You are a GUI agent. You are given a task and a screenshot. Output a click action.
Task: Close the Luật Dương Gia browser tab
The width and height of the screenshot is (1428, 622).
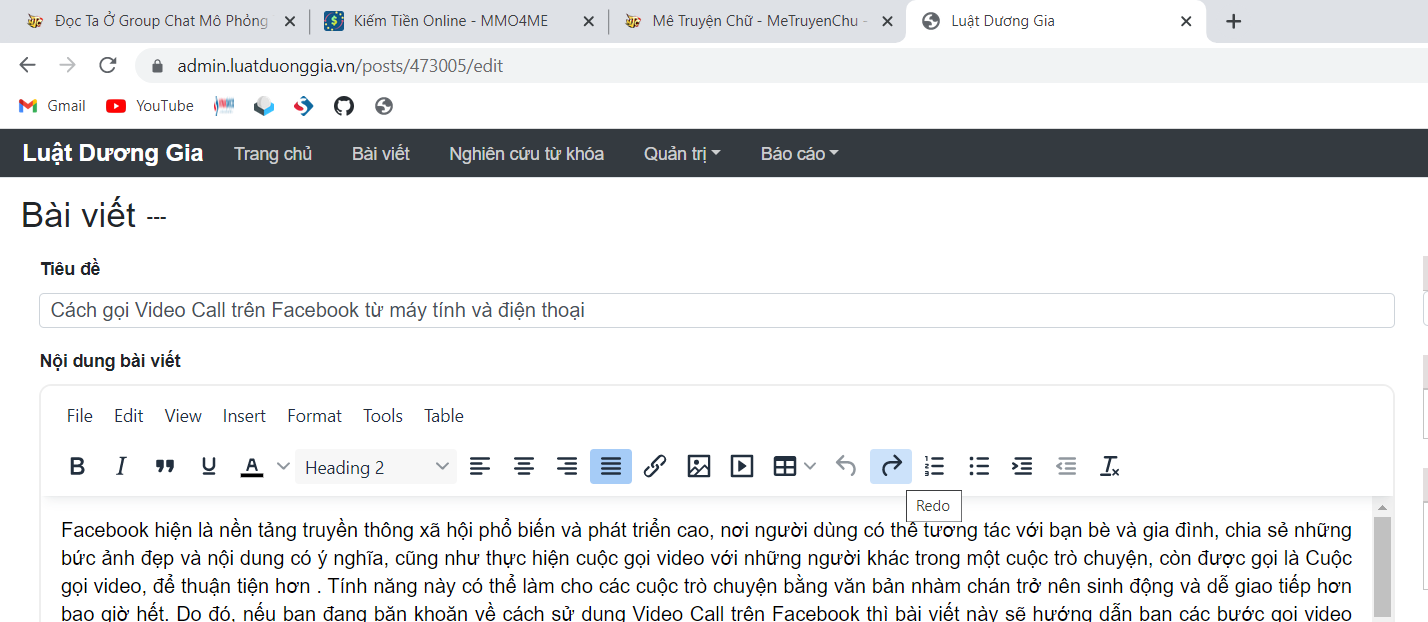click(1186, 21)
